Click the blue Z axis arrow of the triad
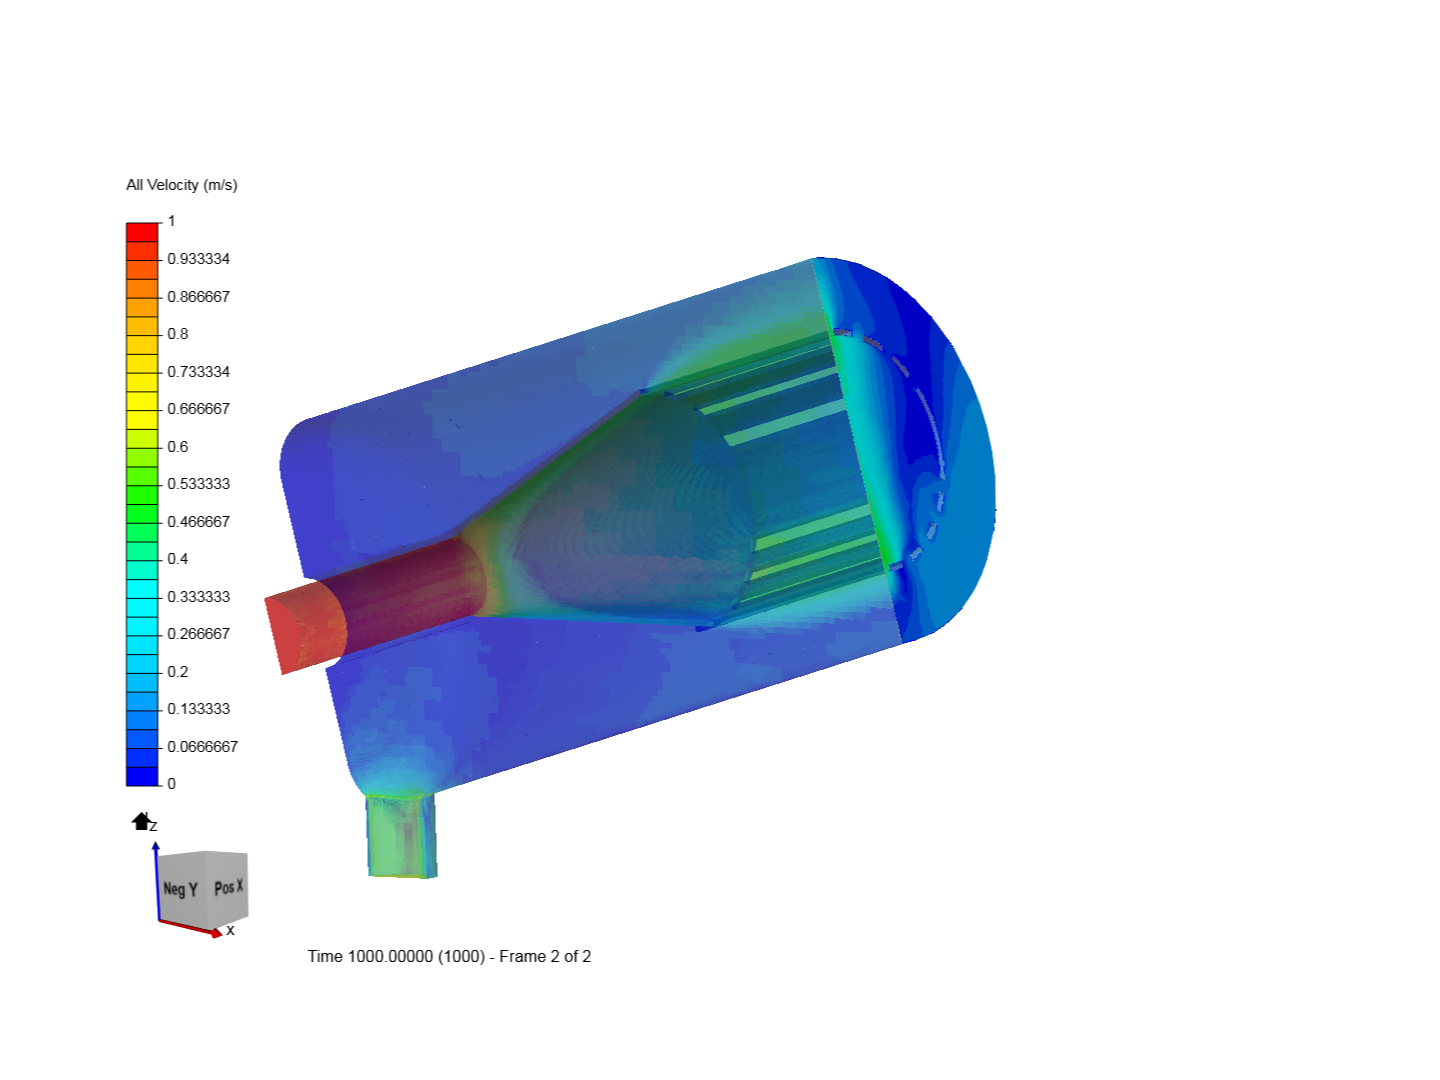 point(156,880)
